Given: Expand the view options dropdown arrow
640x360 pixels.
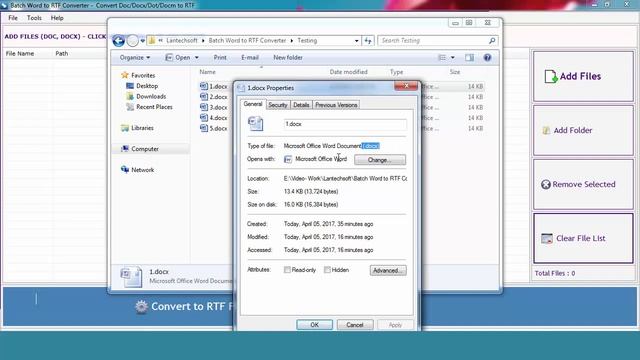Looking at the screenshot, I should tap(453, 58).
